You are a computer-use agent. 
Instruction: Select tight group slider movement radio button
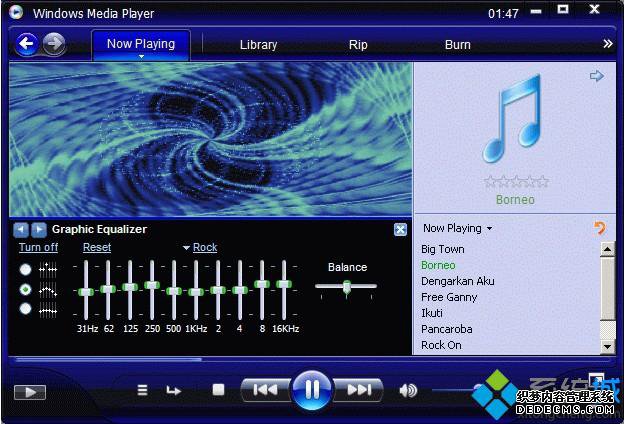pyautogui.click(x=26, y=309)
